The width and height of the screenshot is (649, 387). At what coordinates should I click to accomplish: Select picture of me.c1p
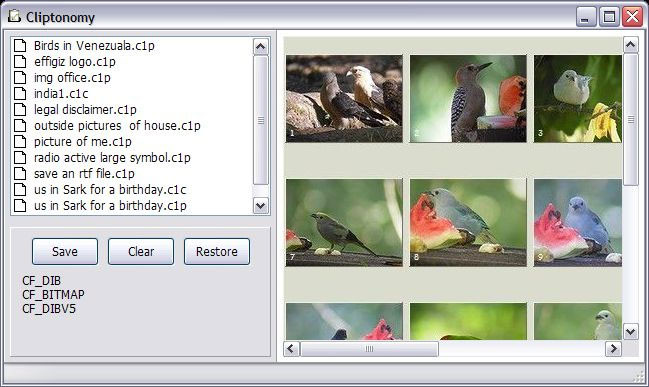pos(83,142)
